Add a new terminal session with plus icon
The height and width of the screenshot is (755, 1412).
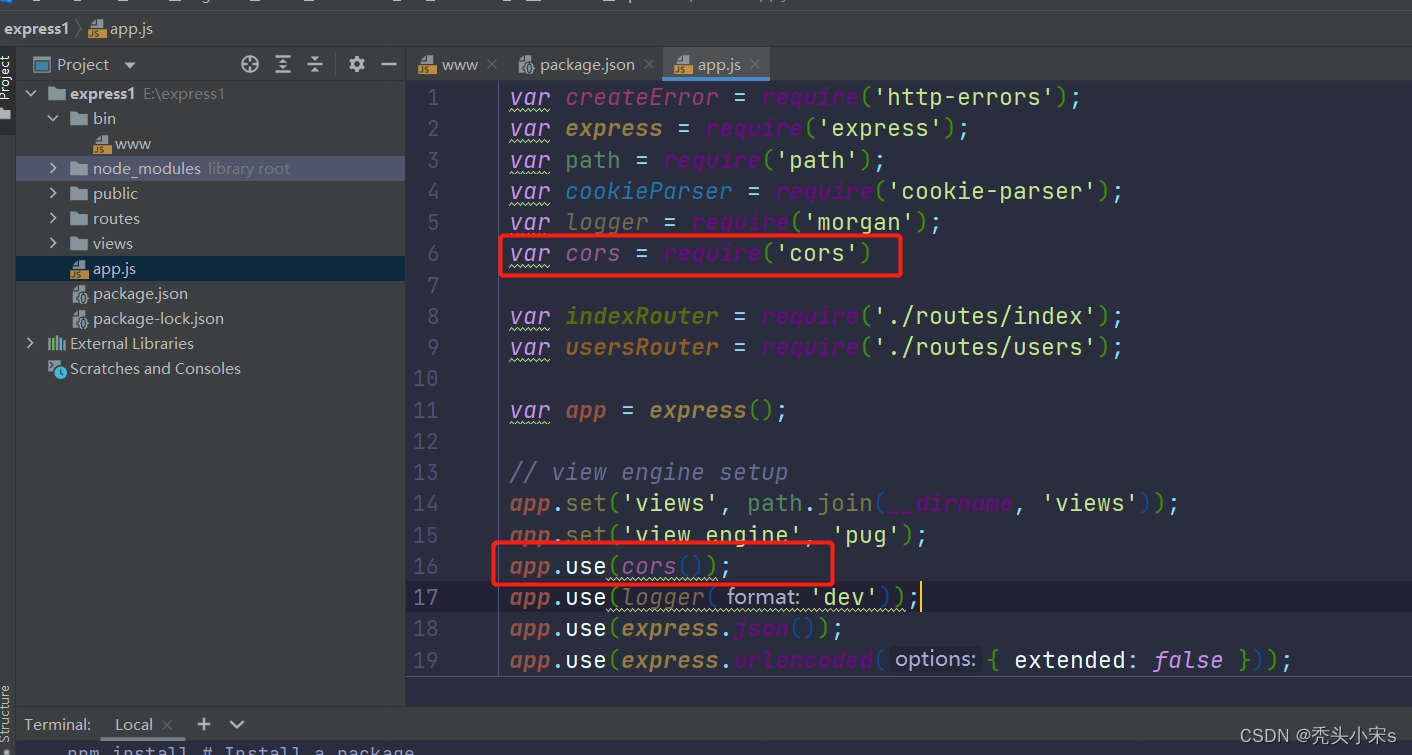203,724
